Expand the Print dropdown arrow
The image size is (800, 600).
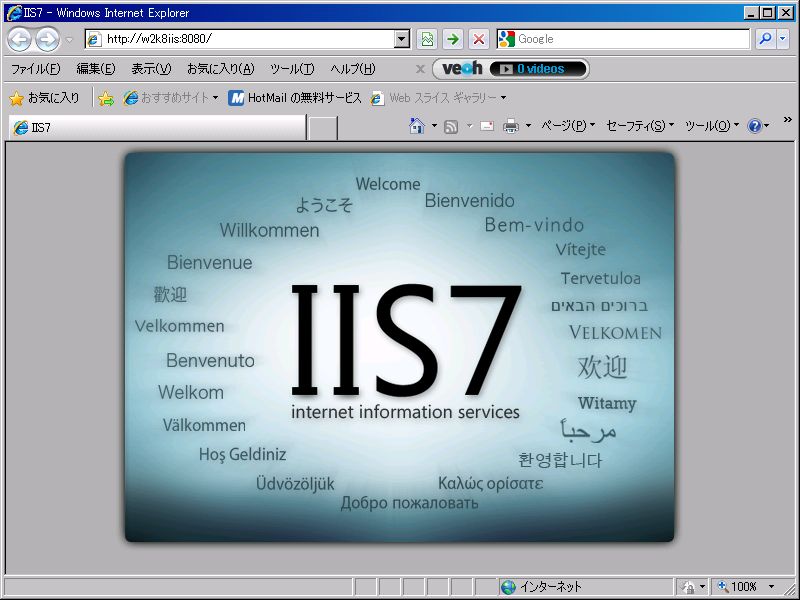tap(528, 126)
